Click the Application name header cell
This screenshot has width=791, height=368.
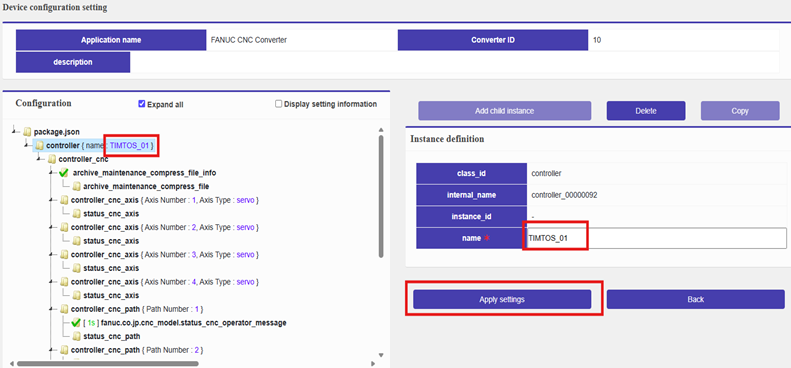point(111,40)
